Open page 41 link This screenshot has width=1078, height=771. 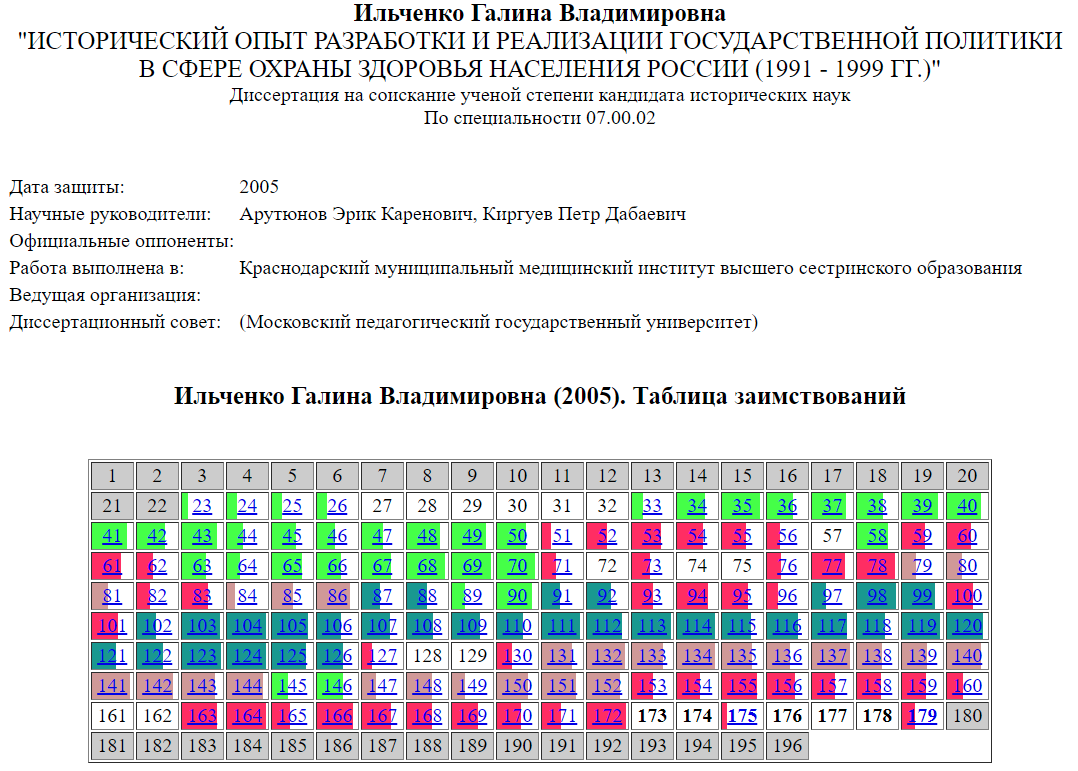[x=112, y=536]
